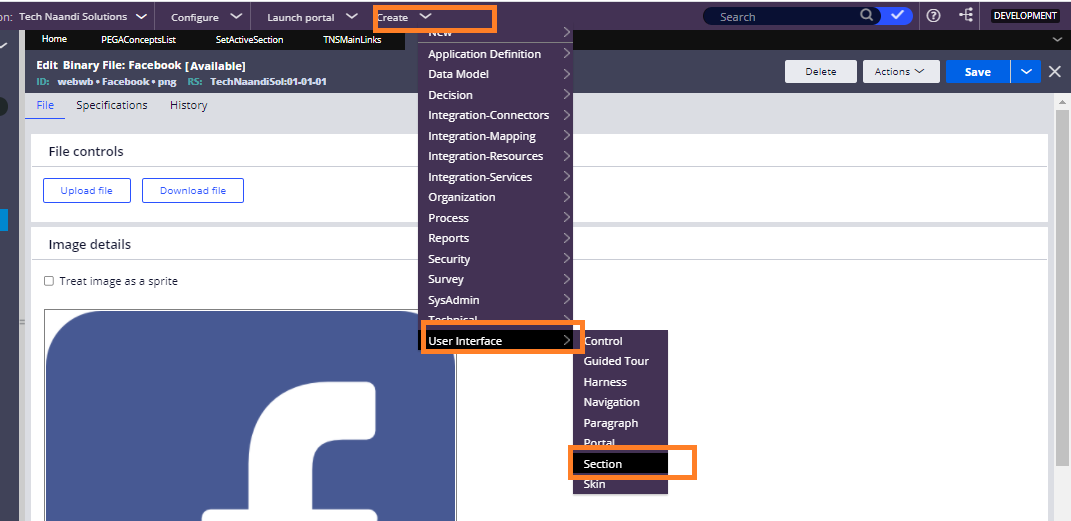Open the File tab
The height and width of the screenshot is (521, 1071).
(45, 105)
